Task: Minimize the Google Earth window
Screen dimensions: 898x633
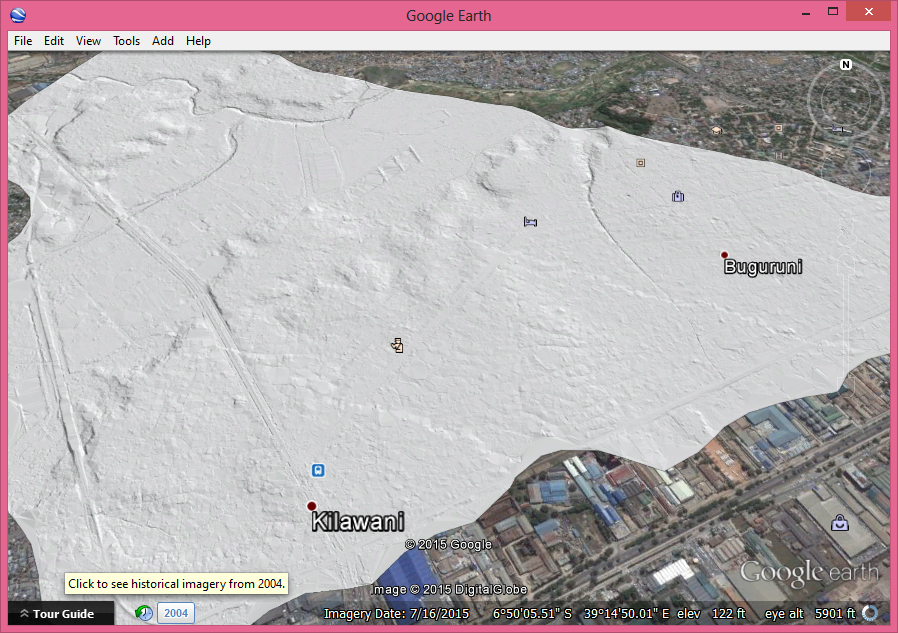Action: click(x=806, y=13)
